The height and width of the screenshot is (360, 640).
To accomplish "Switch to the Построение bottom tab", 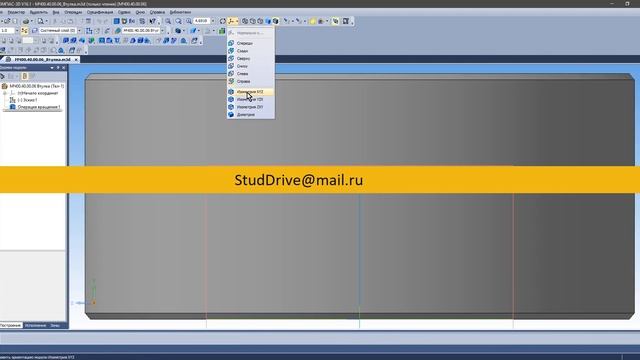I will point(10,325).
